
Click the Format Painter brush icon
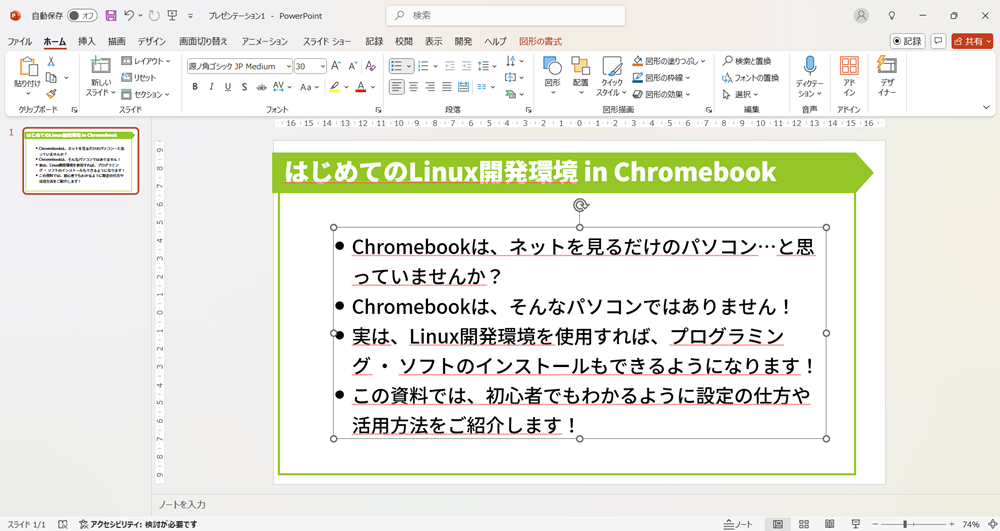(x=51, y=93)
